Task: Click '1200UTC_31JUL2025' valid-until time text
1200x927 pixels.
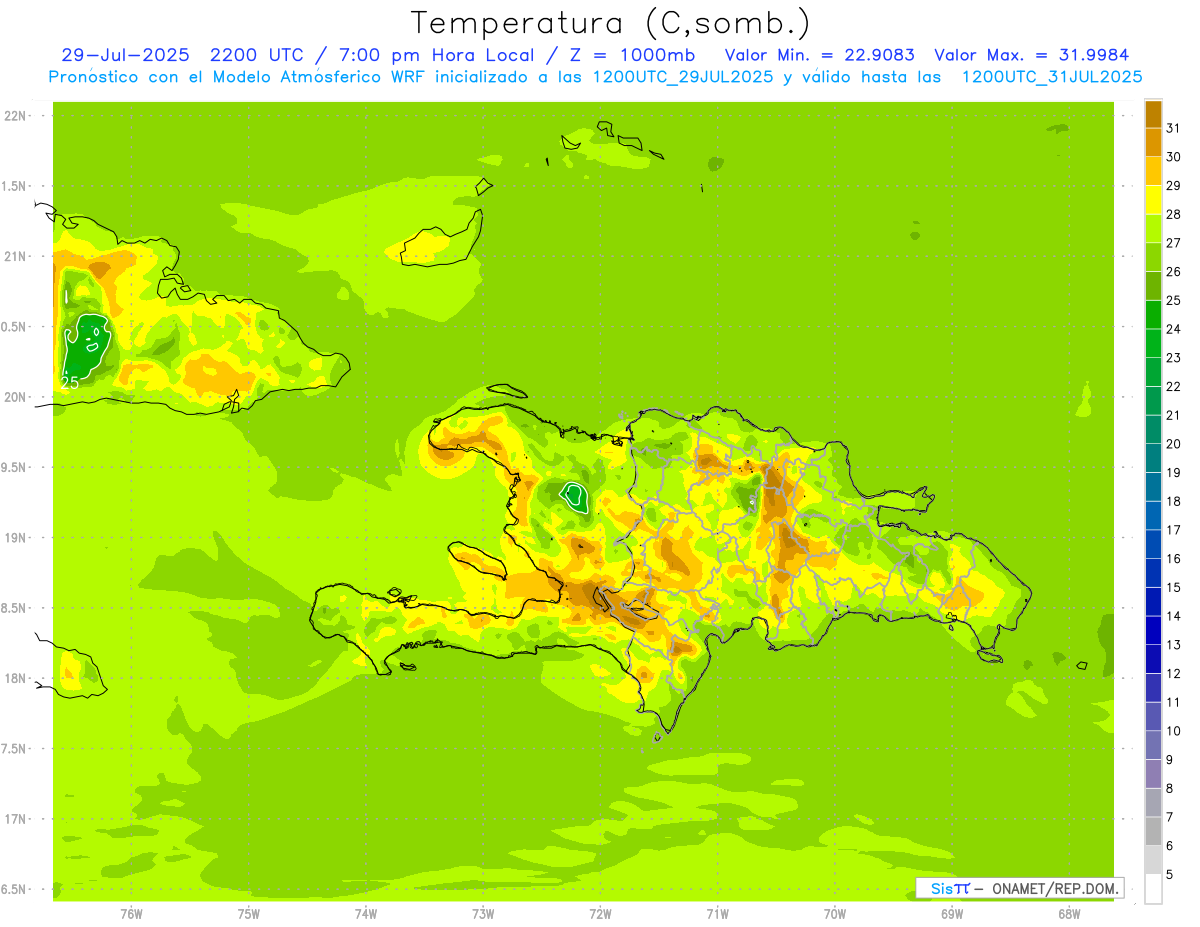Action: (1052, 77)
